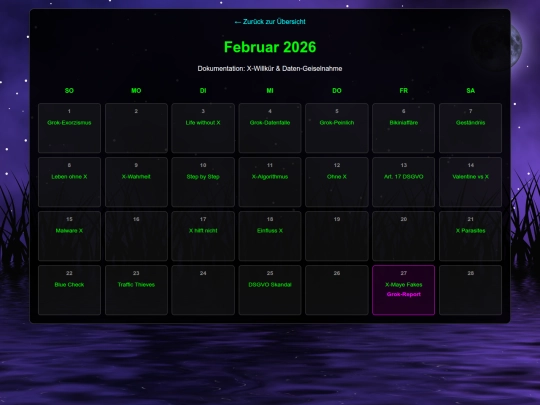540x405 pixels.
Task: Click the SO weekday header
Action: (69, 91)
